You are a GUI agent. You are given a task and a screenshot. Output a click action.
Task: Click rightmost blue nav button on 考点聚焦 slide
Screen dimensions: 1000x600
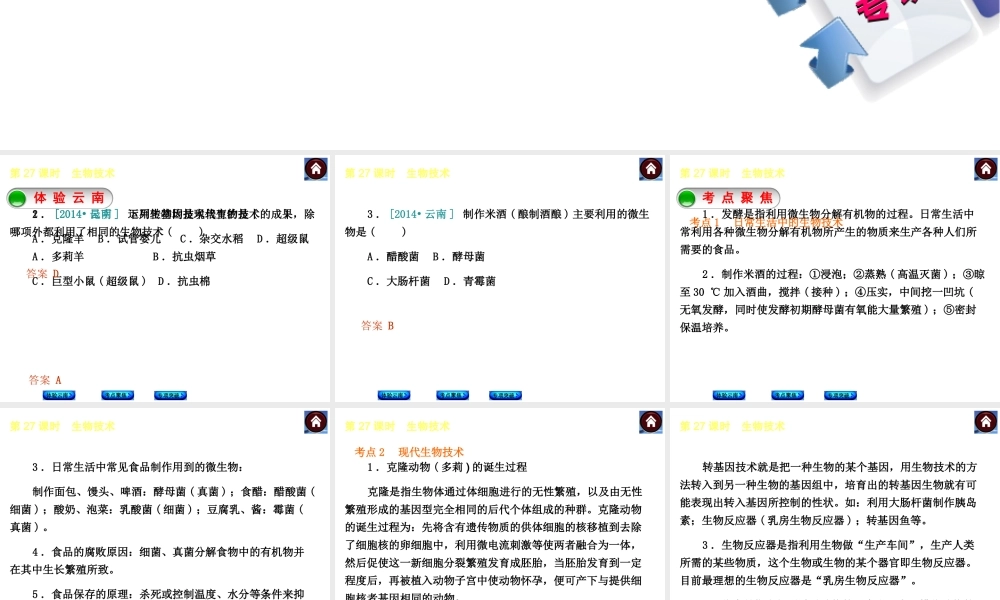pos(840,395)
